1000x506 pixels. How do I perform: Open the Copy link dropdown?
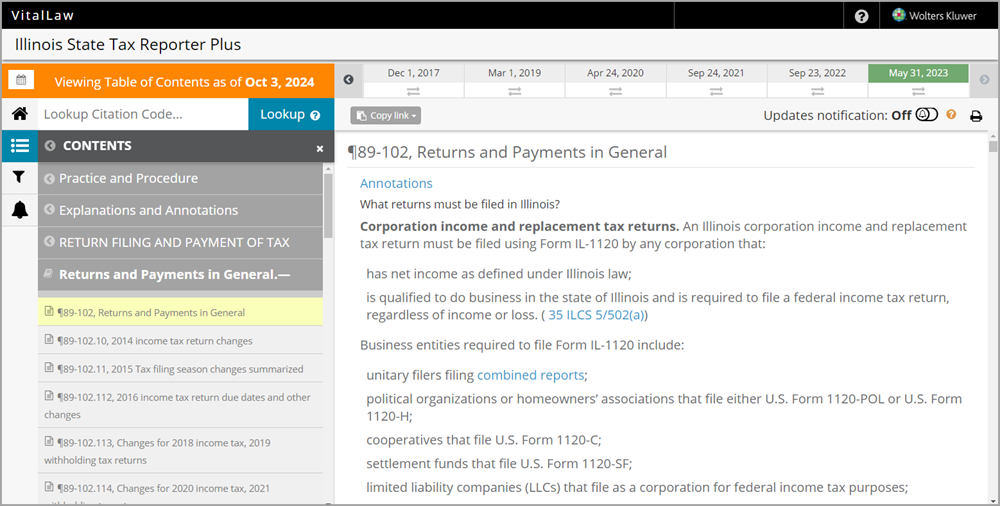coord(385,115)
